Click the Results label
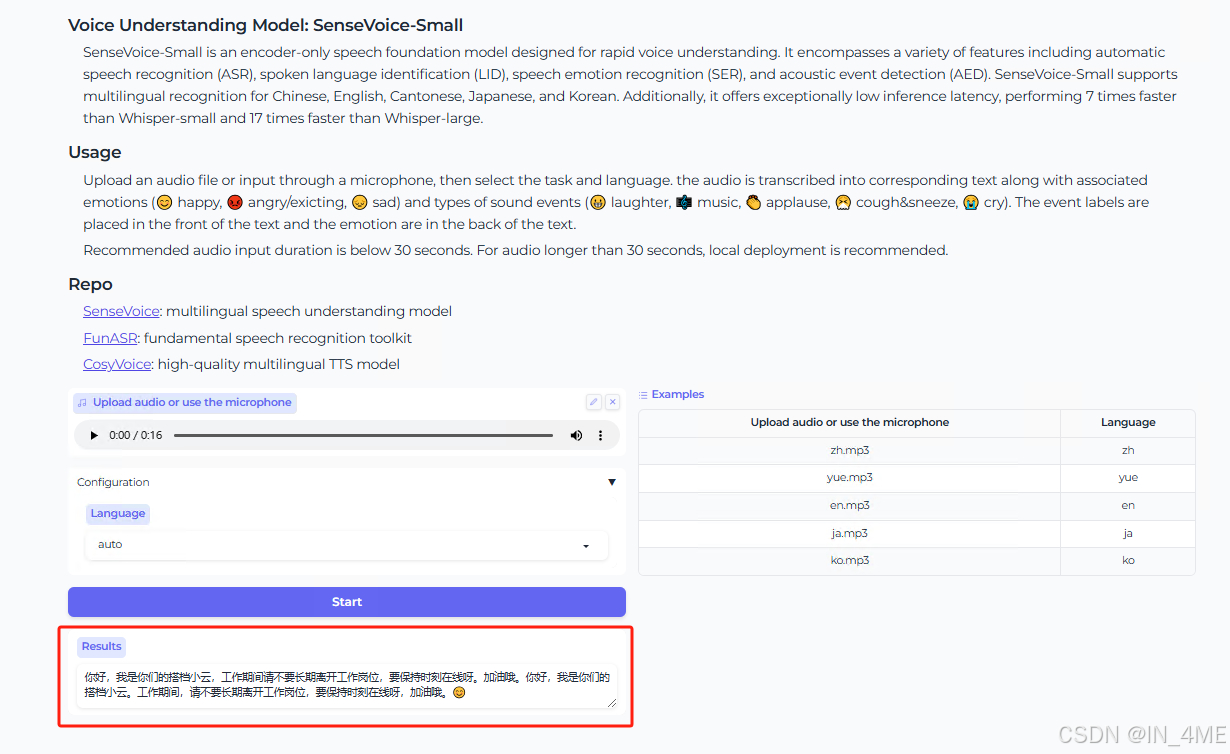This screenshot has width=1230, height=754. (102, 646)
